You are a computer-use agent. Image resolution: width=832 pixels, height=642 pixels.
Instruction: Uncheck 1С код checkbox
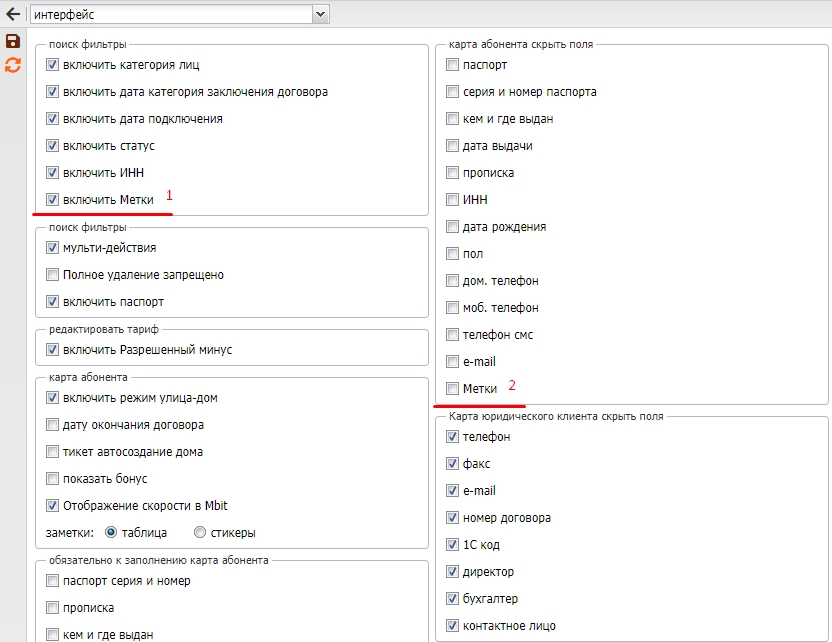tap(453, 545)
